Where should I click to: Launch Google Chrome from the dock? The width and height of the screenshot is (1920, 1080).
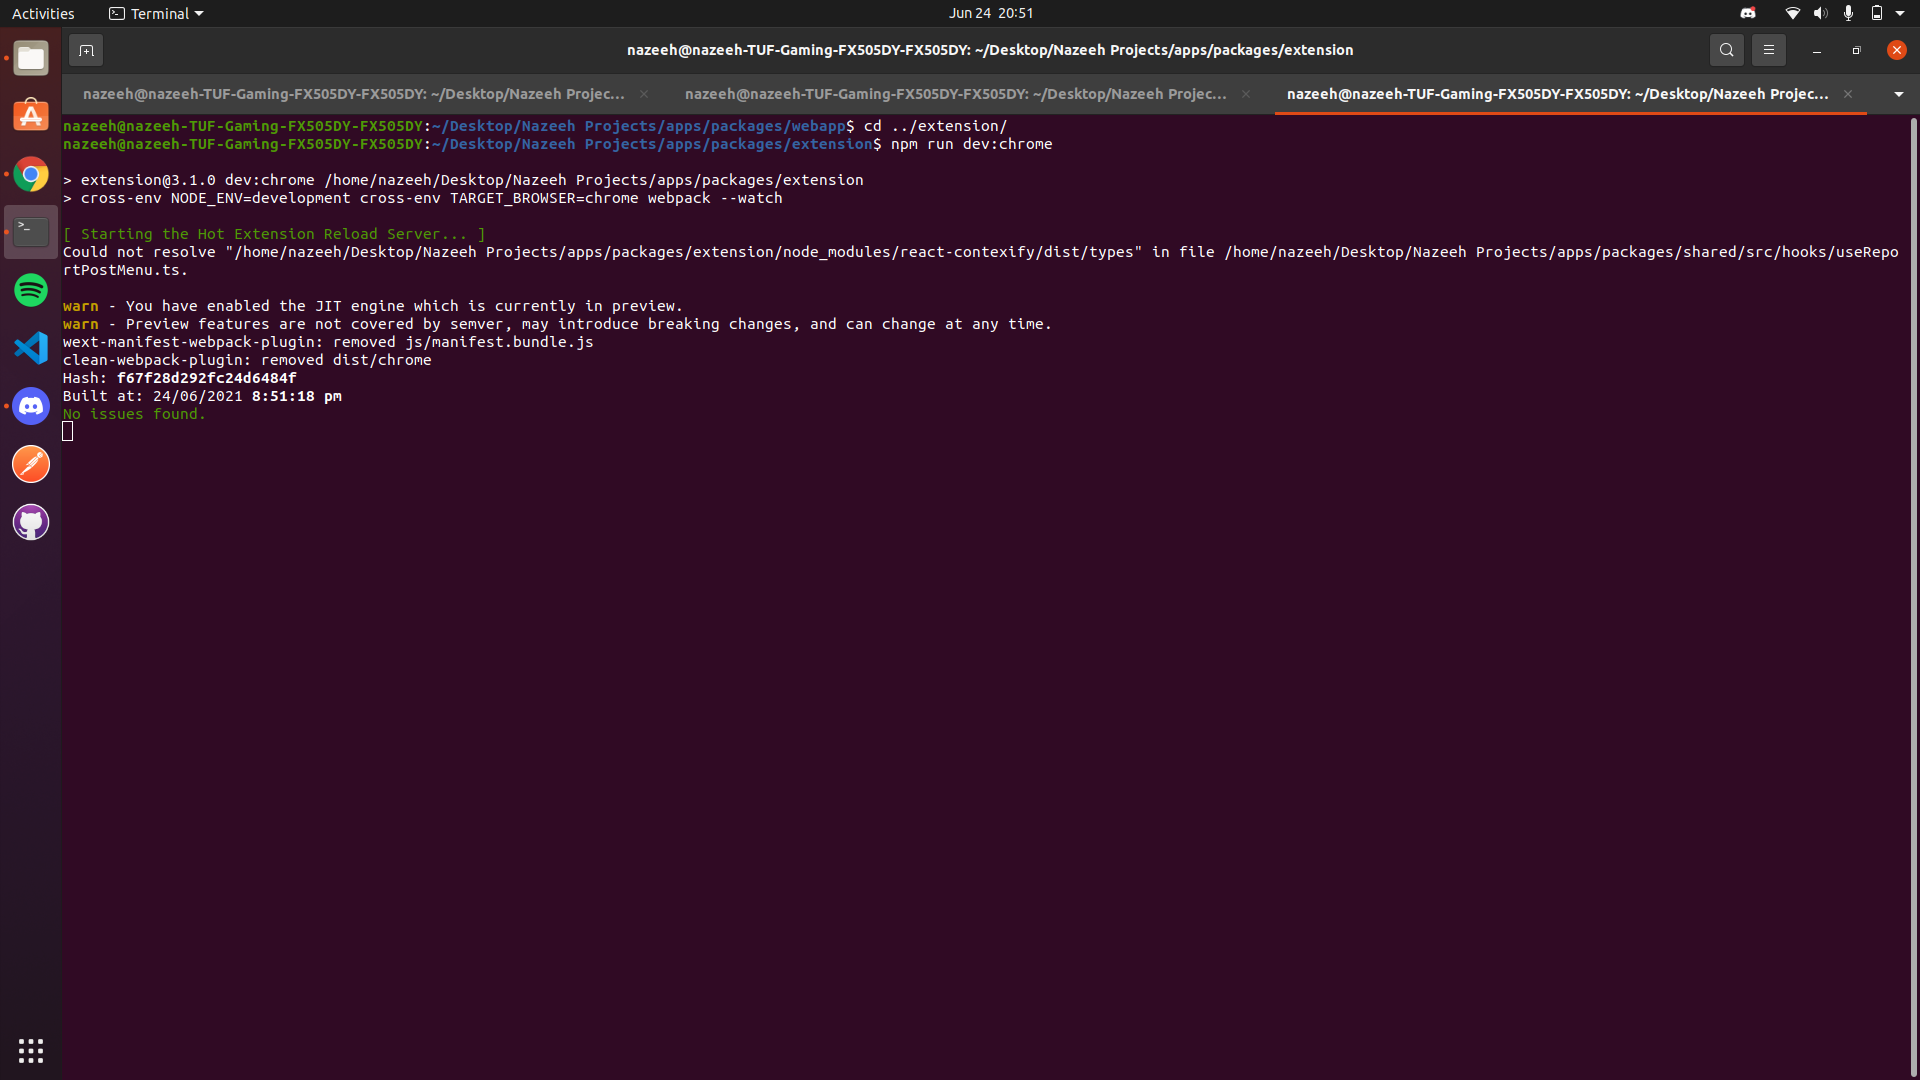(x=31, y=175)
